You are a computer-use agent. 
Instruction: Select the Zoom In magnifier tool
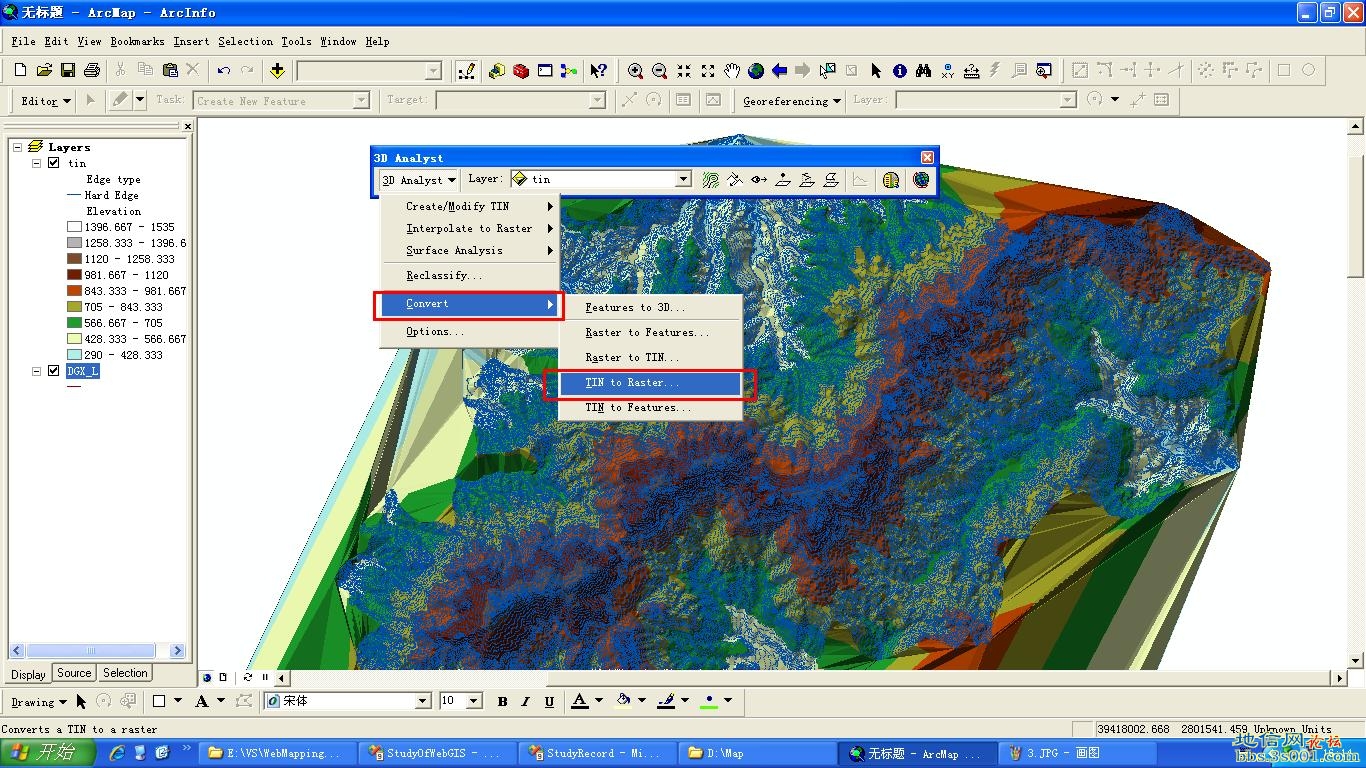point(635,70)
